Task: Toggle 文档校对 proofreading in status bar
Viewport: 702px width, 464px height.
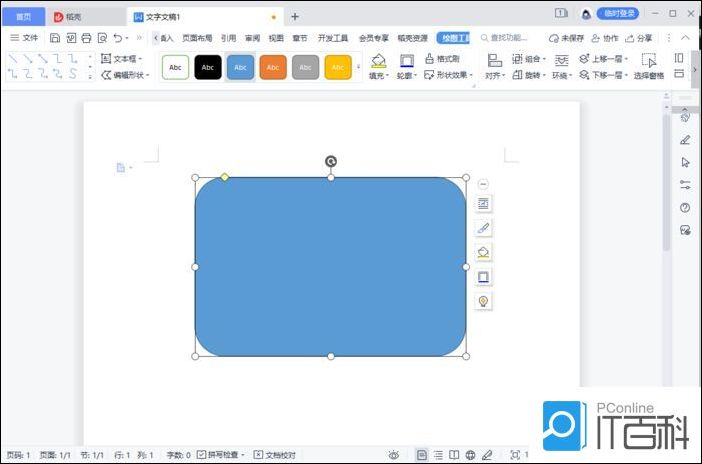Action: (x=275, y=455)
